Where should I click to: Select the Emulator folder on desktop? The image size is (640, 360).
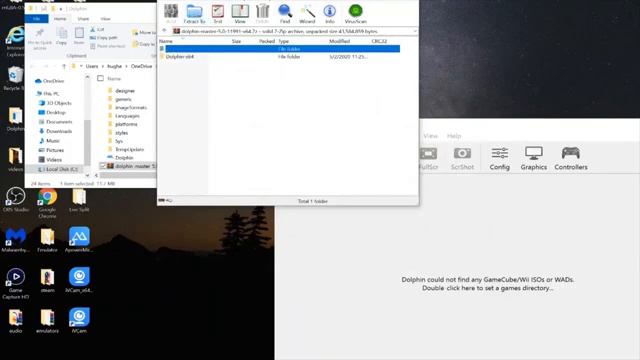pyautogui.click(x=47, y=240)
